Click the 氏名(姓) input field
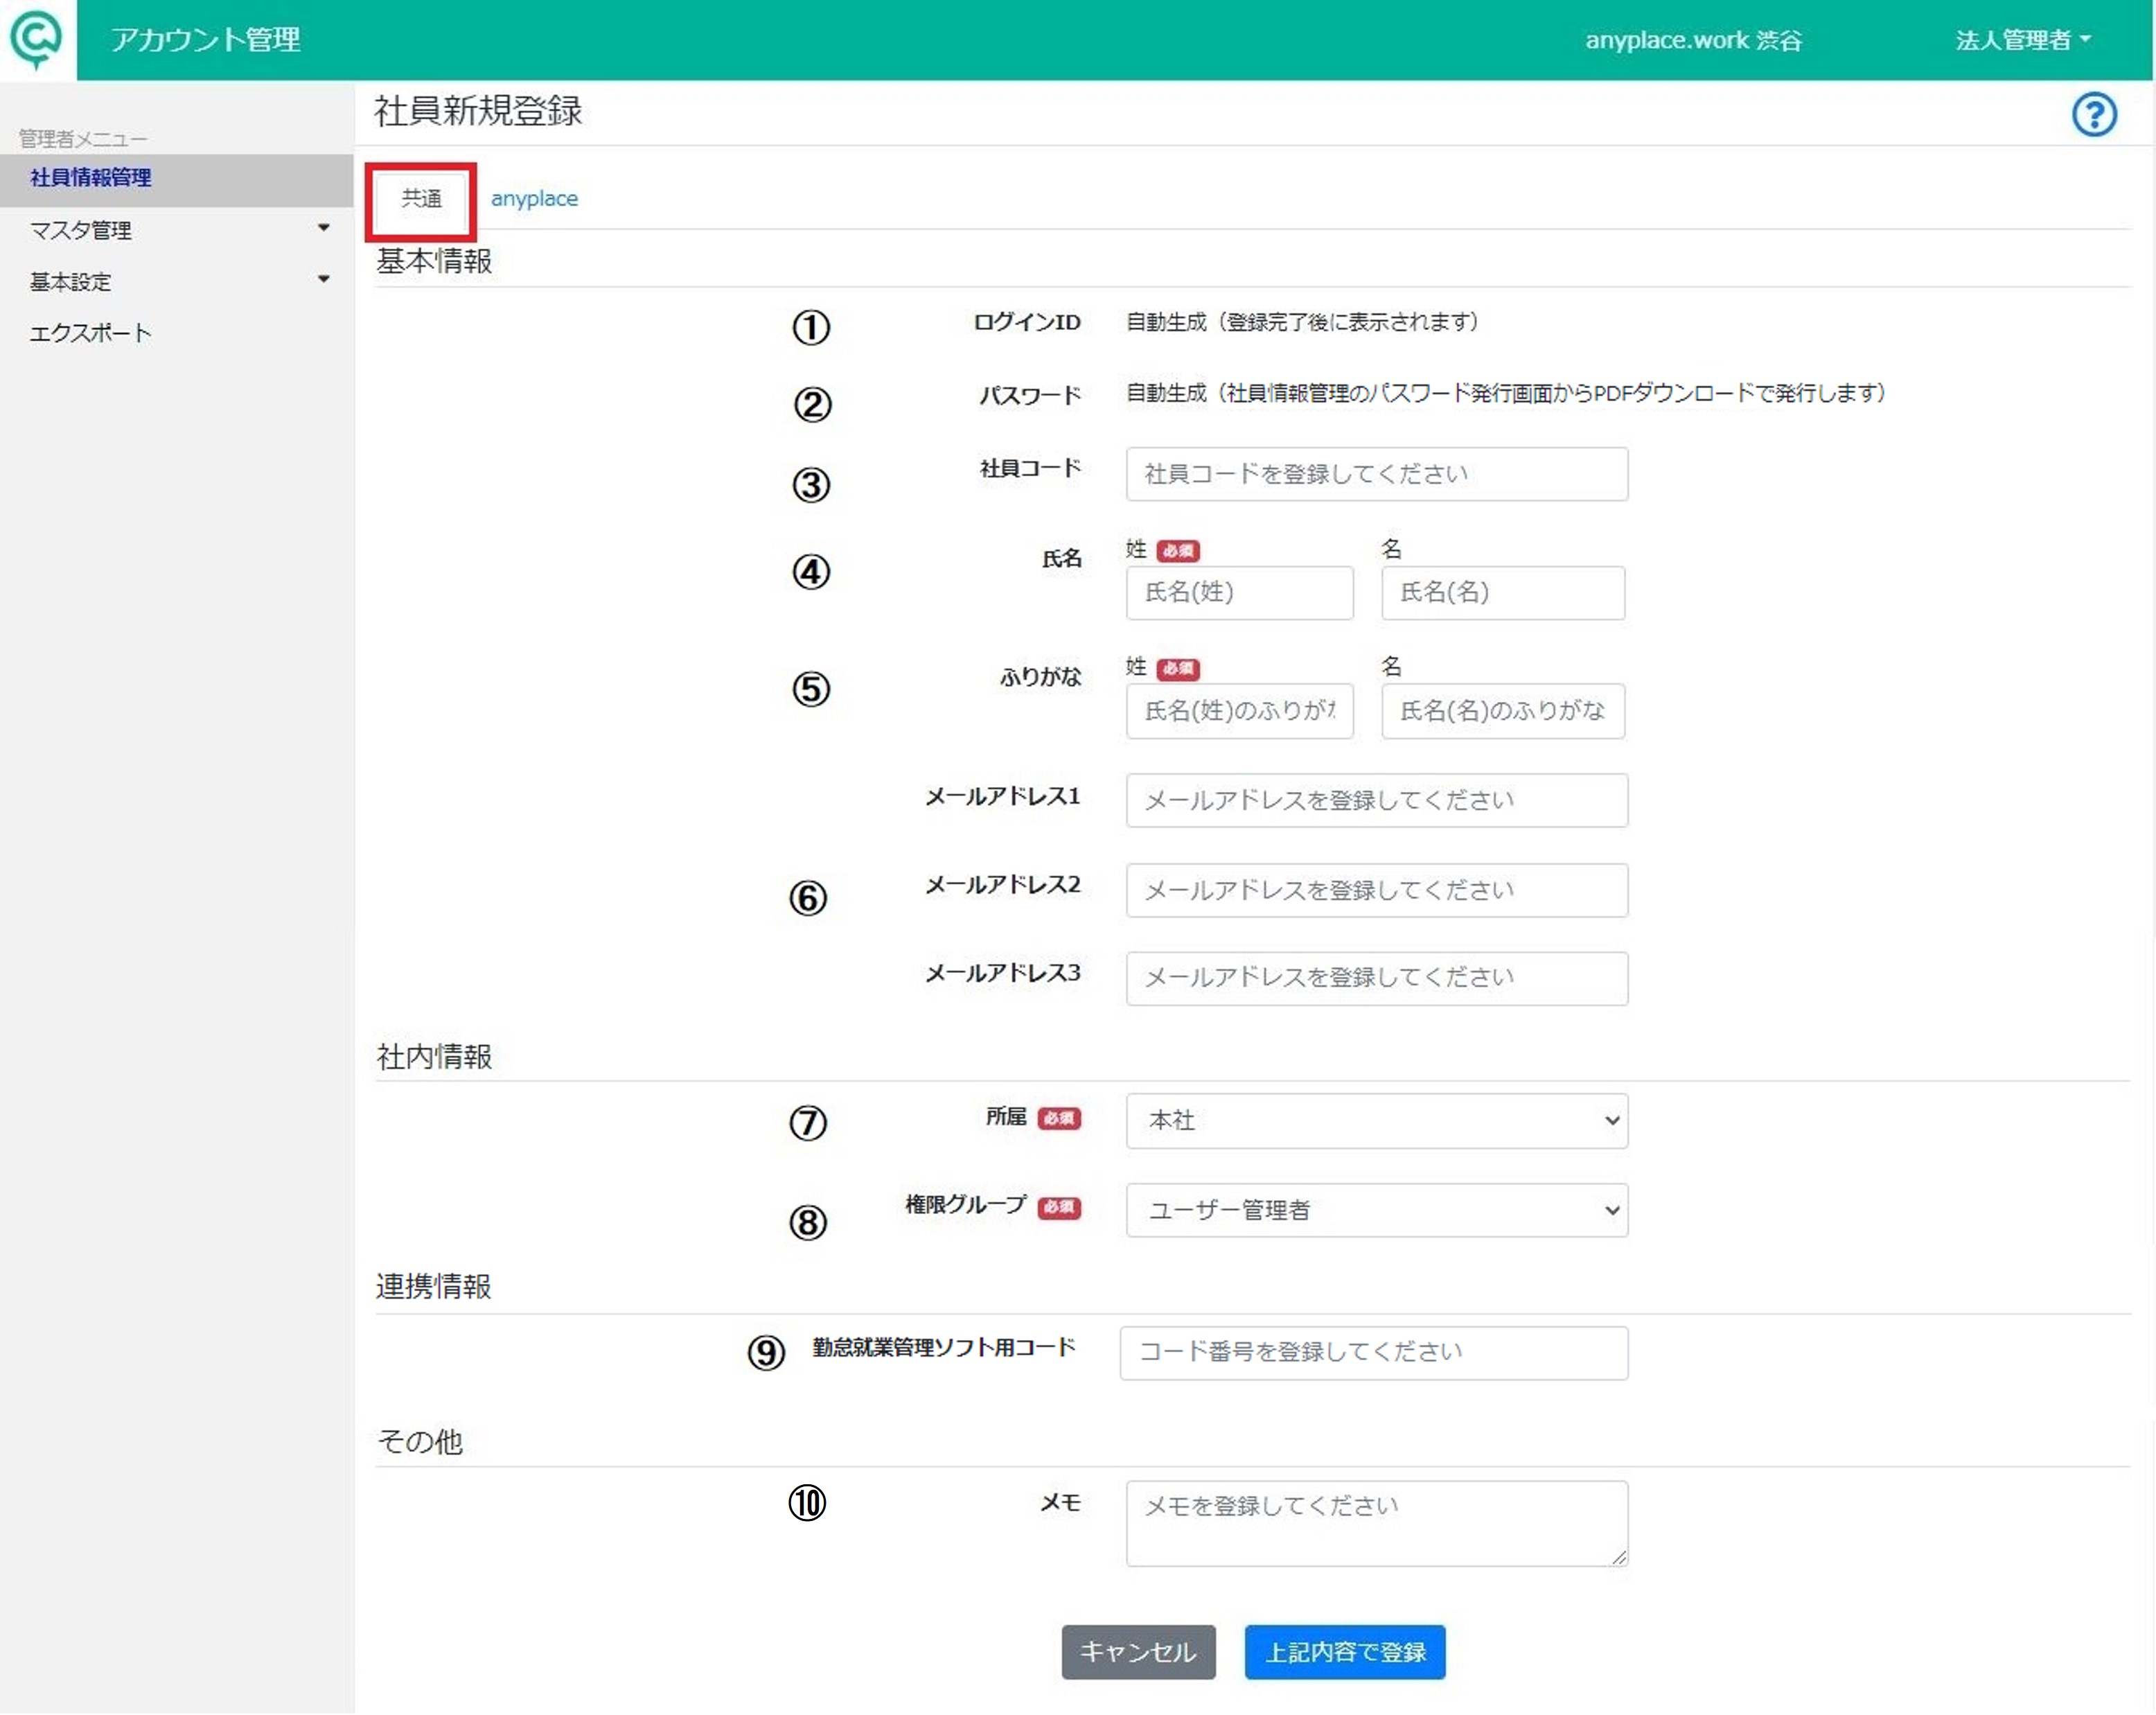Screen dimensions: 2156x1715 pos(1239,593)
